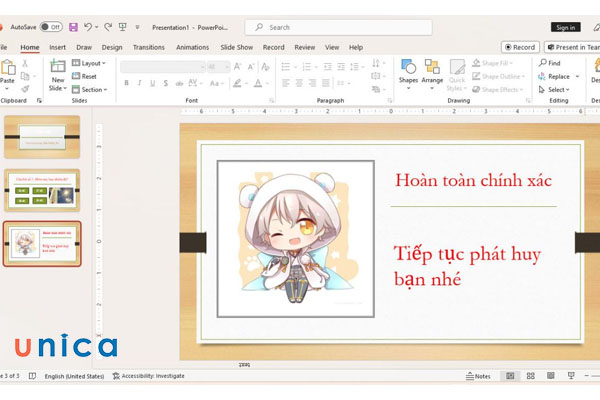Click the Bullets list icon
This screenshot has width=600, height=400.
point(286,67)
